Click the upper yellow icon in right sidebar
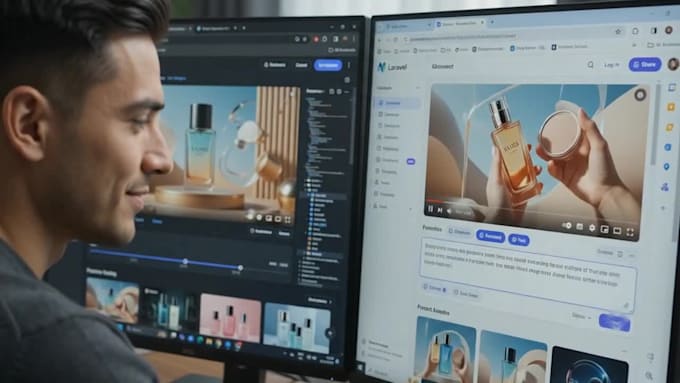Viewport: 680px width, 383px height. point(671,107)
